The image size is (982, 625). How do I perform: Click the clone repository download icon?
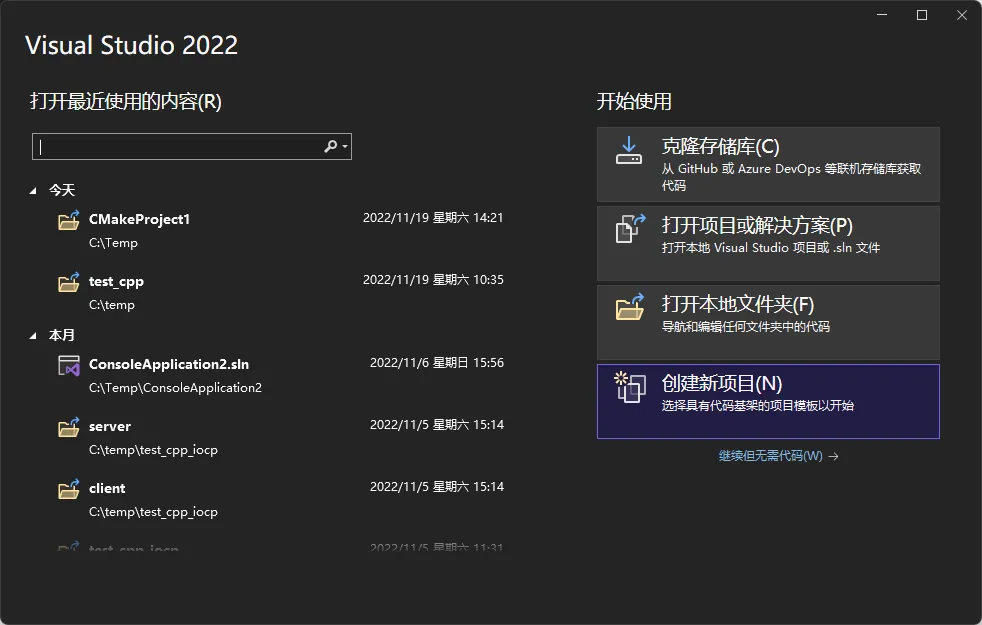tap(629, 151)
